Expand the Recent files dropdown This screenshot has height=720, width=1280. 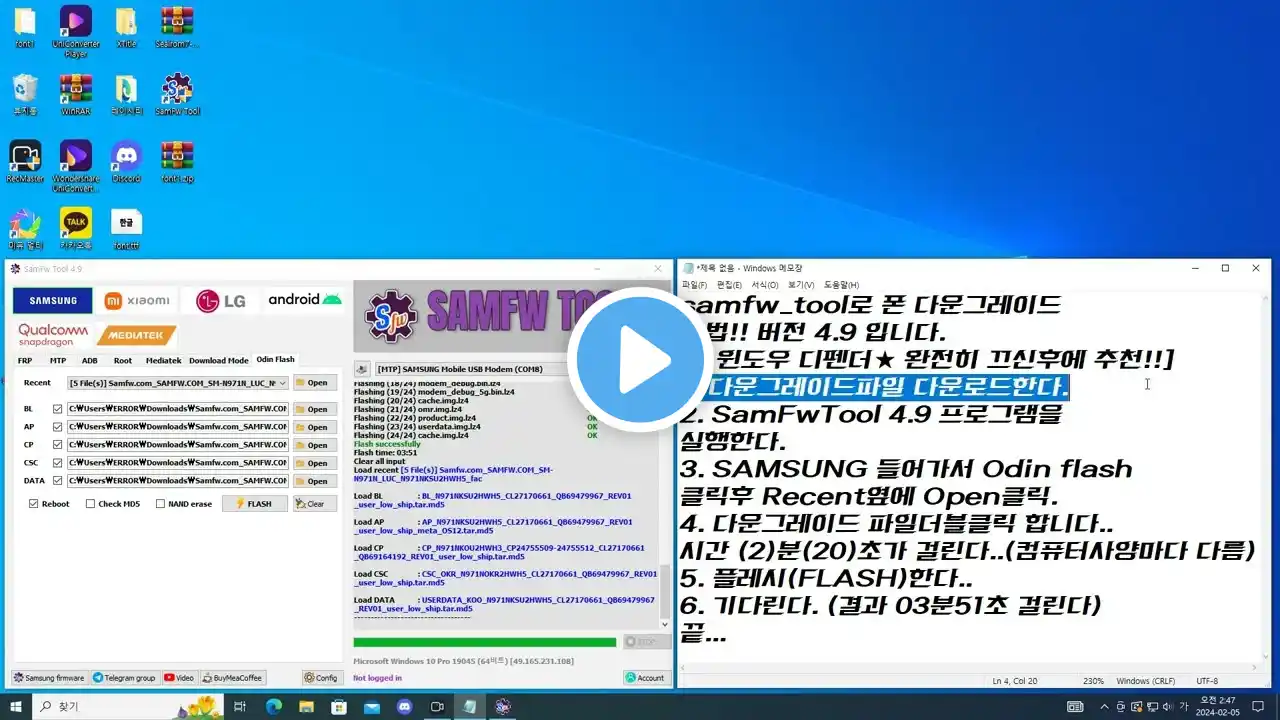coord(283,383)
